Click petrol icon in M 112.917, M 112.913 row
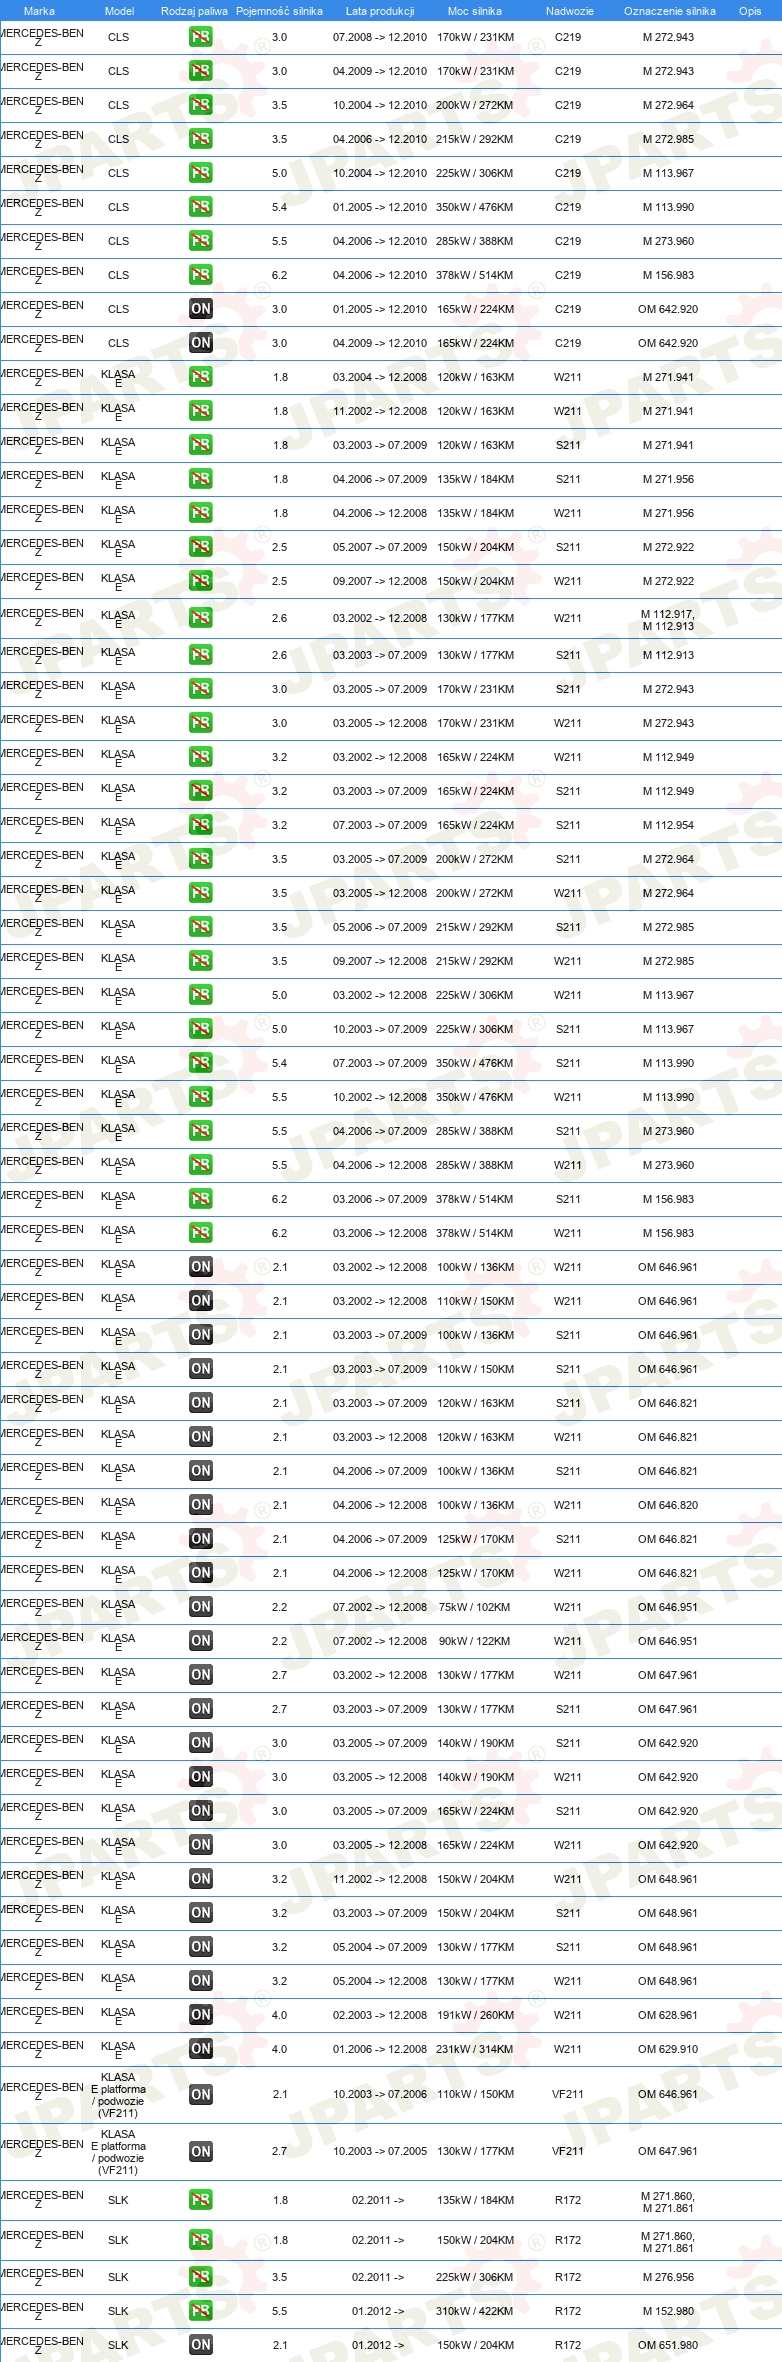 pos(200,618)
